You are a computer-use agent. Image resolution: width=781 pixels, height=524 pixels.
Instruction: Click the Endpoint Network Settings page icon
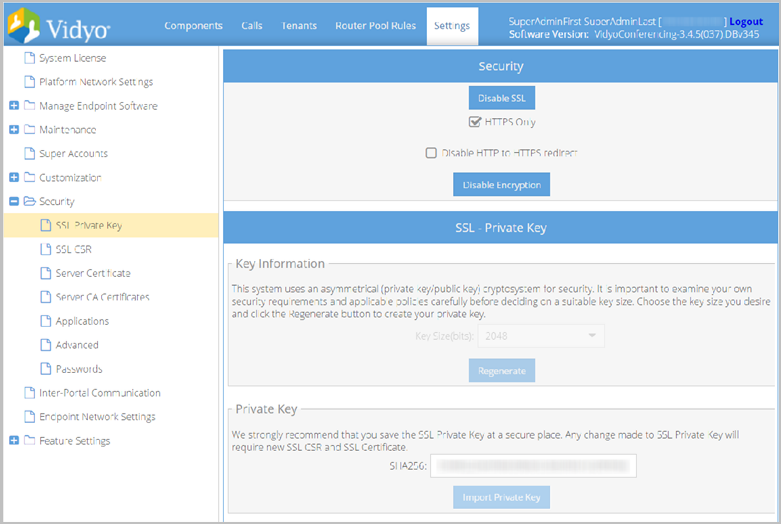tap(30, 416)
